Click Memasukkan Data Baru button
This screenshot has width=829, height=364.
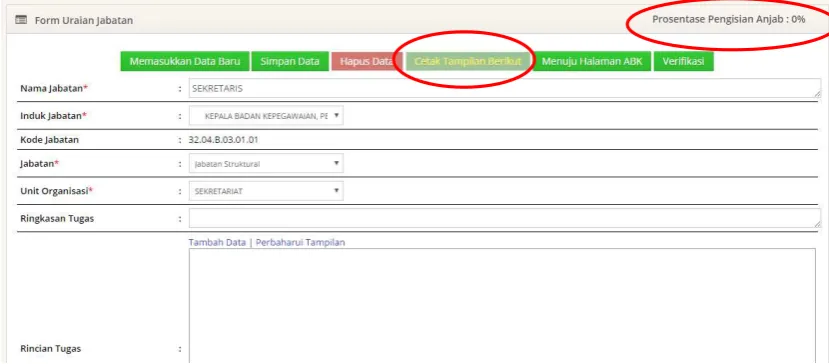click(185, 61)
